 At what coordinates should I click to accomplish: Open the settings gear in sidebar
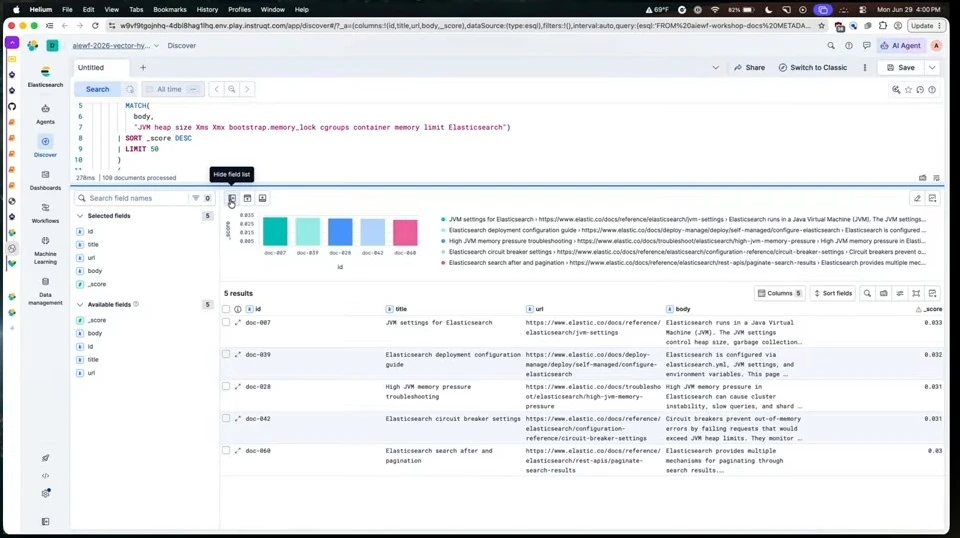coord(45,493)
